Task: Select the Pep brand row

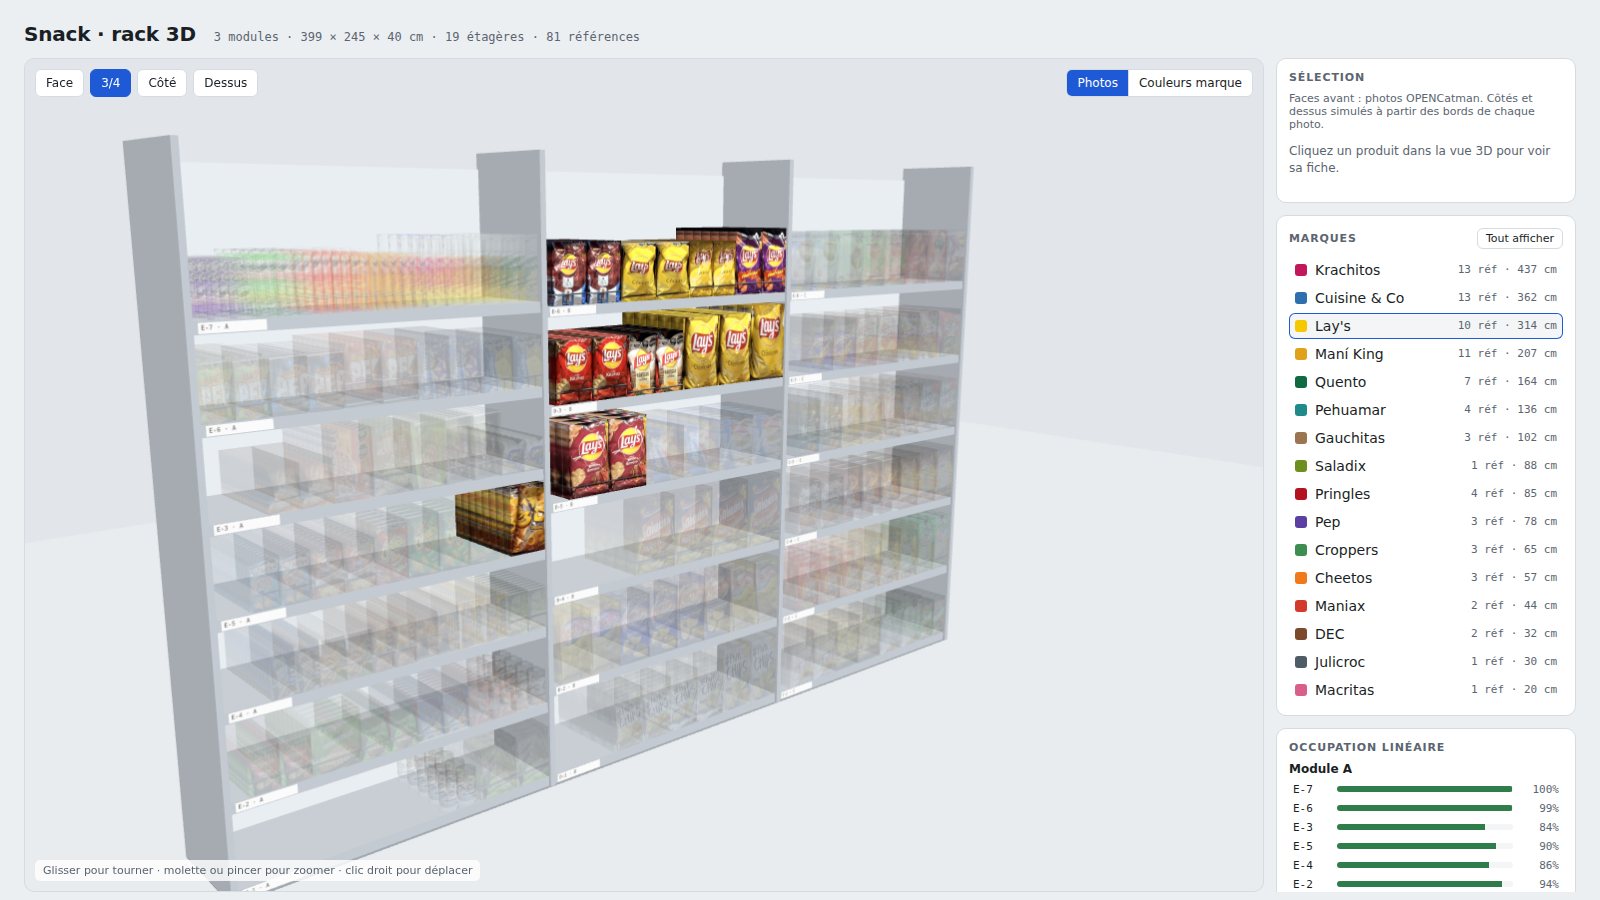Action: pos(1426,522)
